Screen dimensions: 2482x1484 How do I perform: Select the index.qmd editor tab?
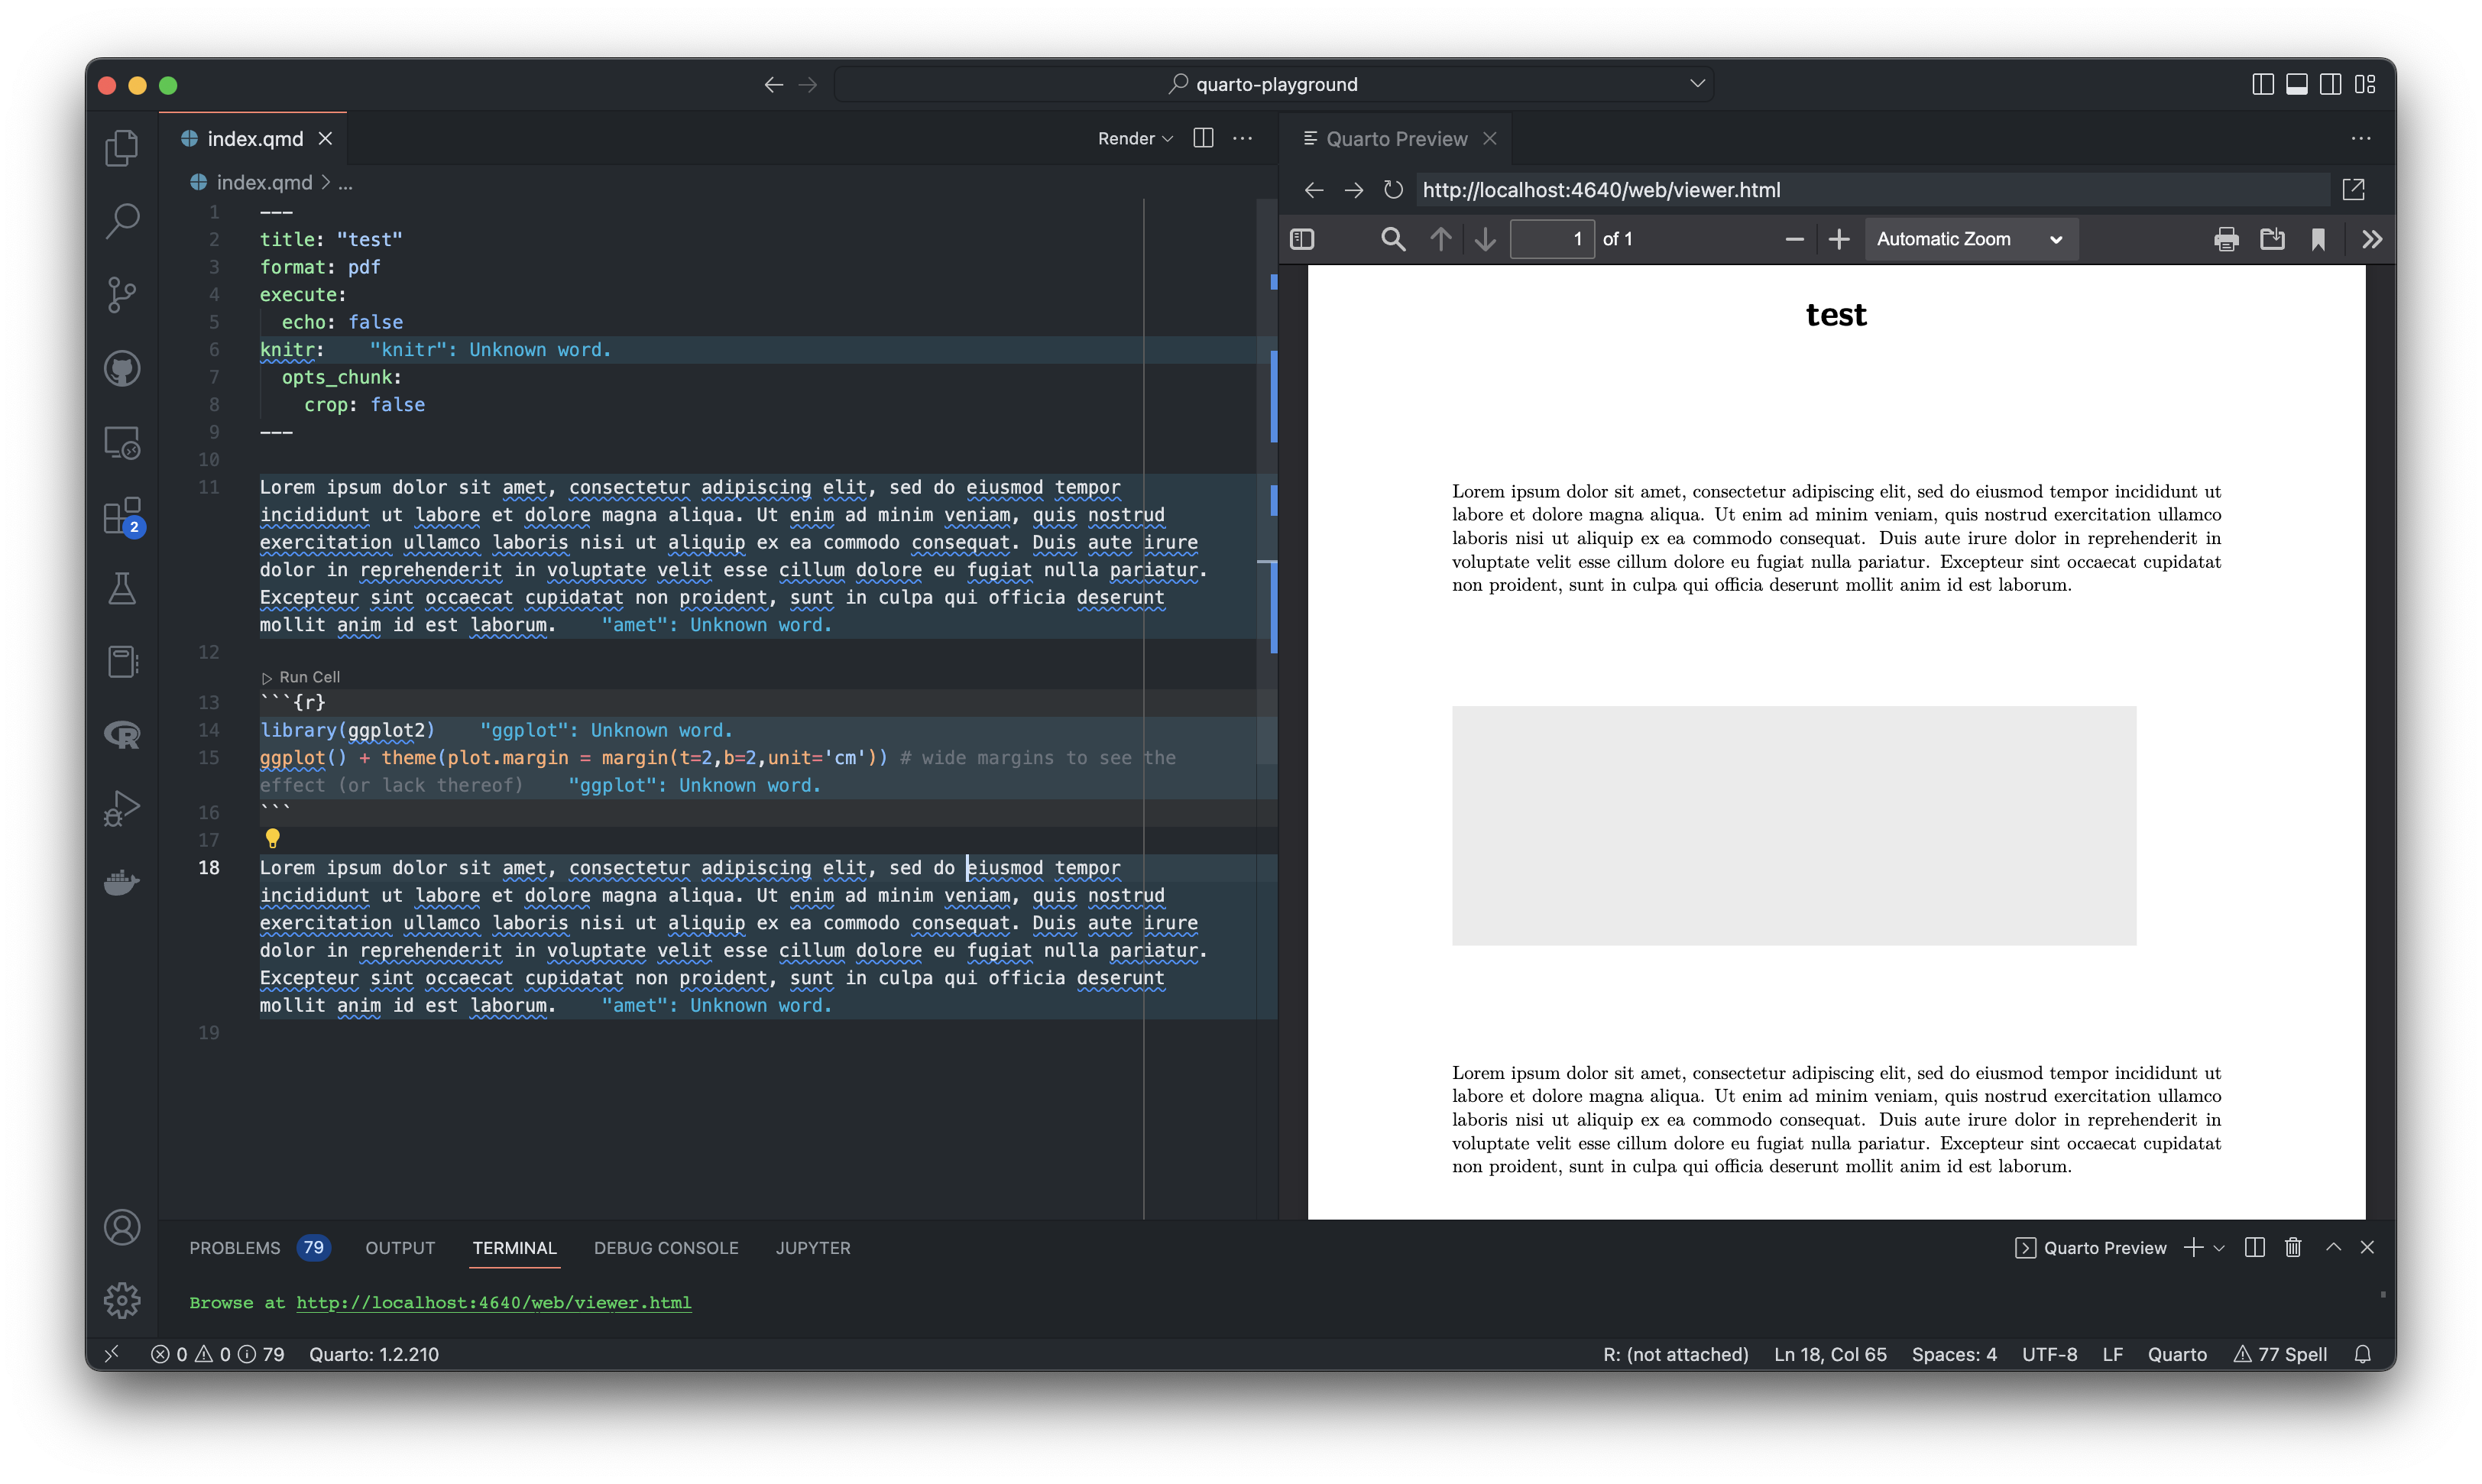pyautogui.click(x=254, y=139)
